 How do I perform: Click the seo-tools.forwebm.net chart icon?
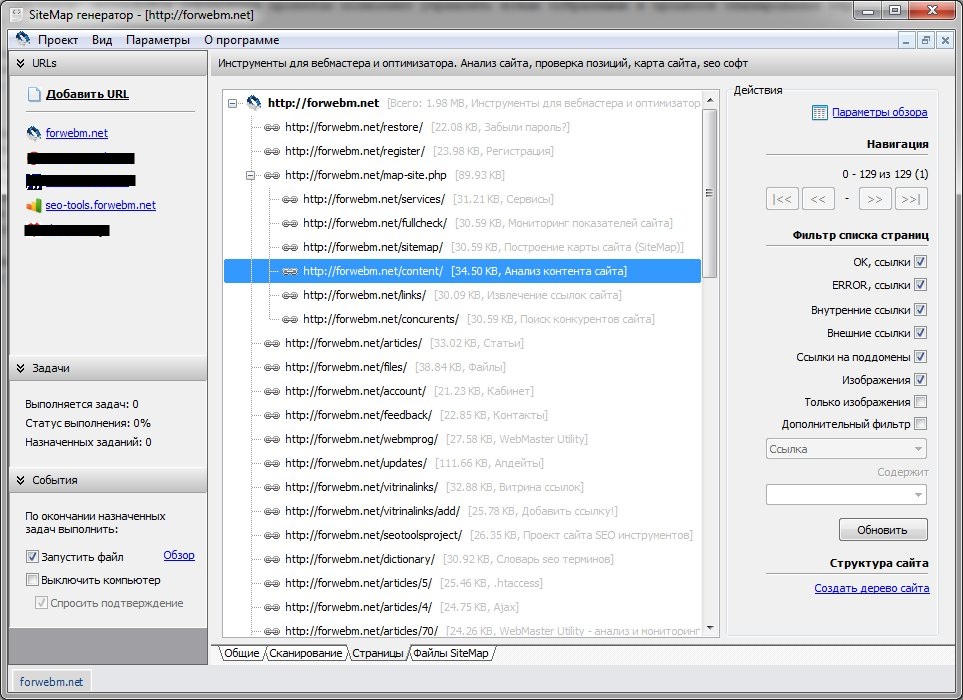click(x=34, y=205)
